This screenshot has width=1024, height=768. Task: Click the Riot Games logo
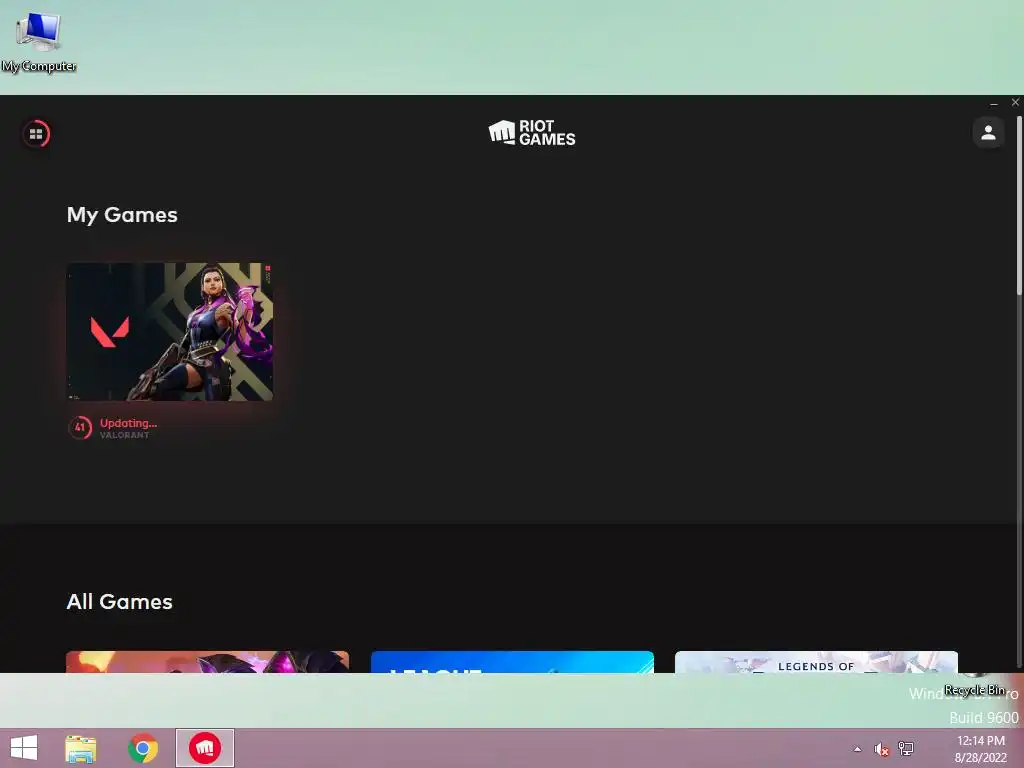coord(532,133)
